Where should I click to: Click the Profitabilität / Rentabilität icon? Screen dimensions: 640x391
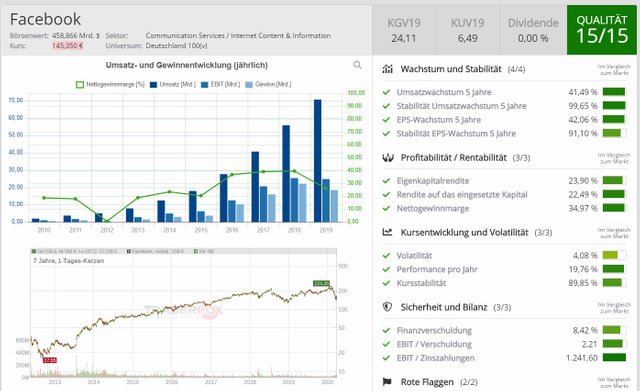pos(388,158)
